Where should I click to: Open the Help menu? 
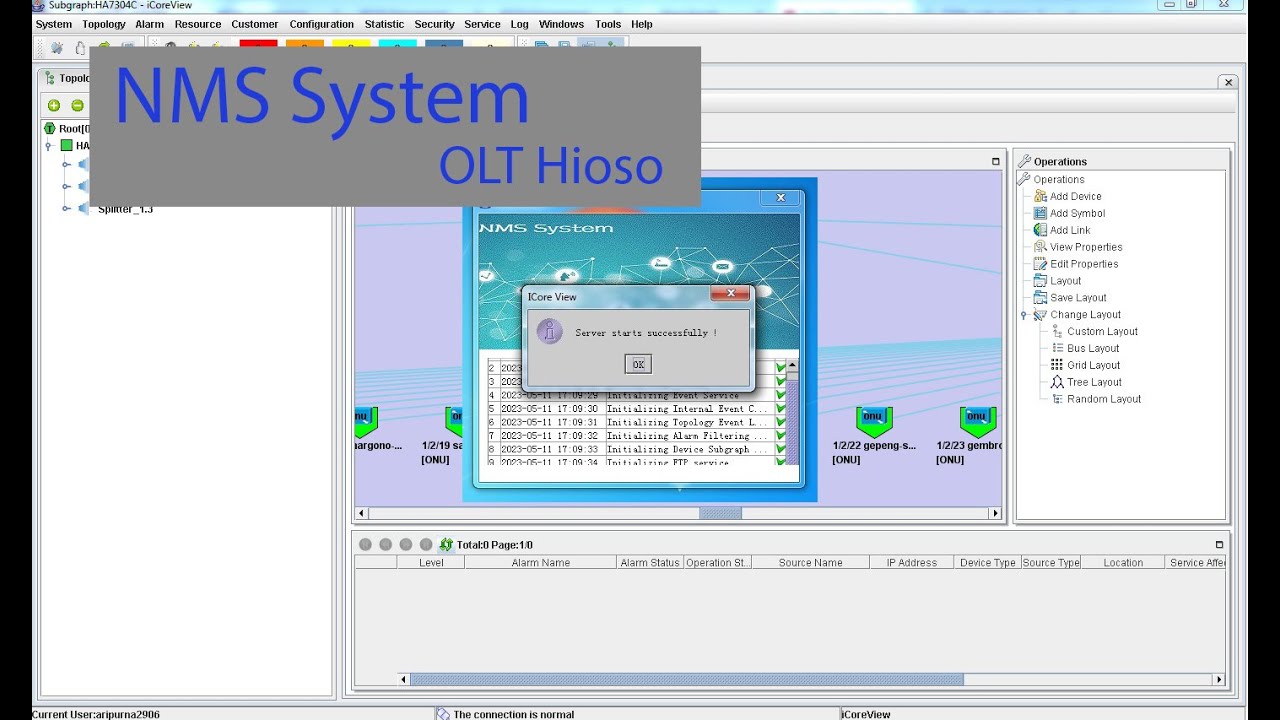click(642, 24)
